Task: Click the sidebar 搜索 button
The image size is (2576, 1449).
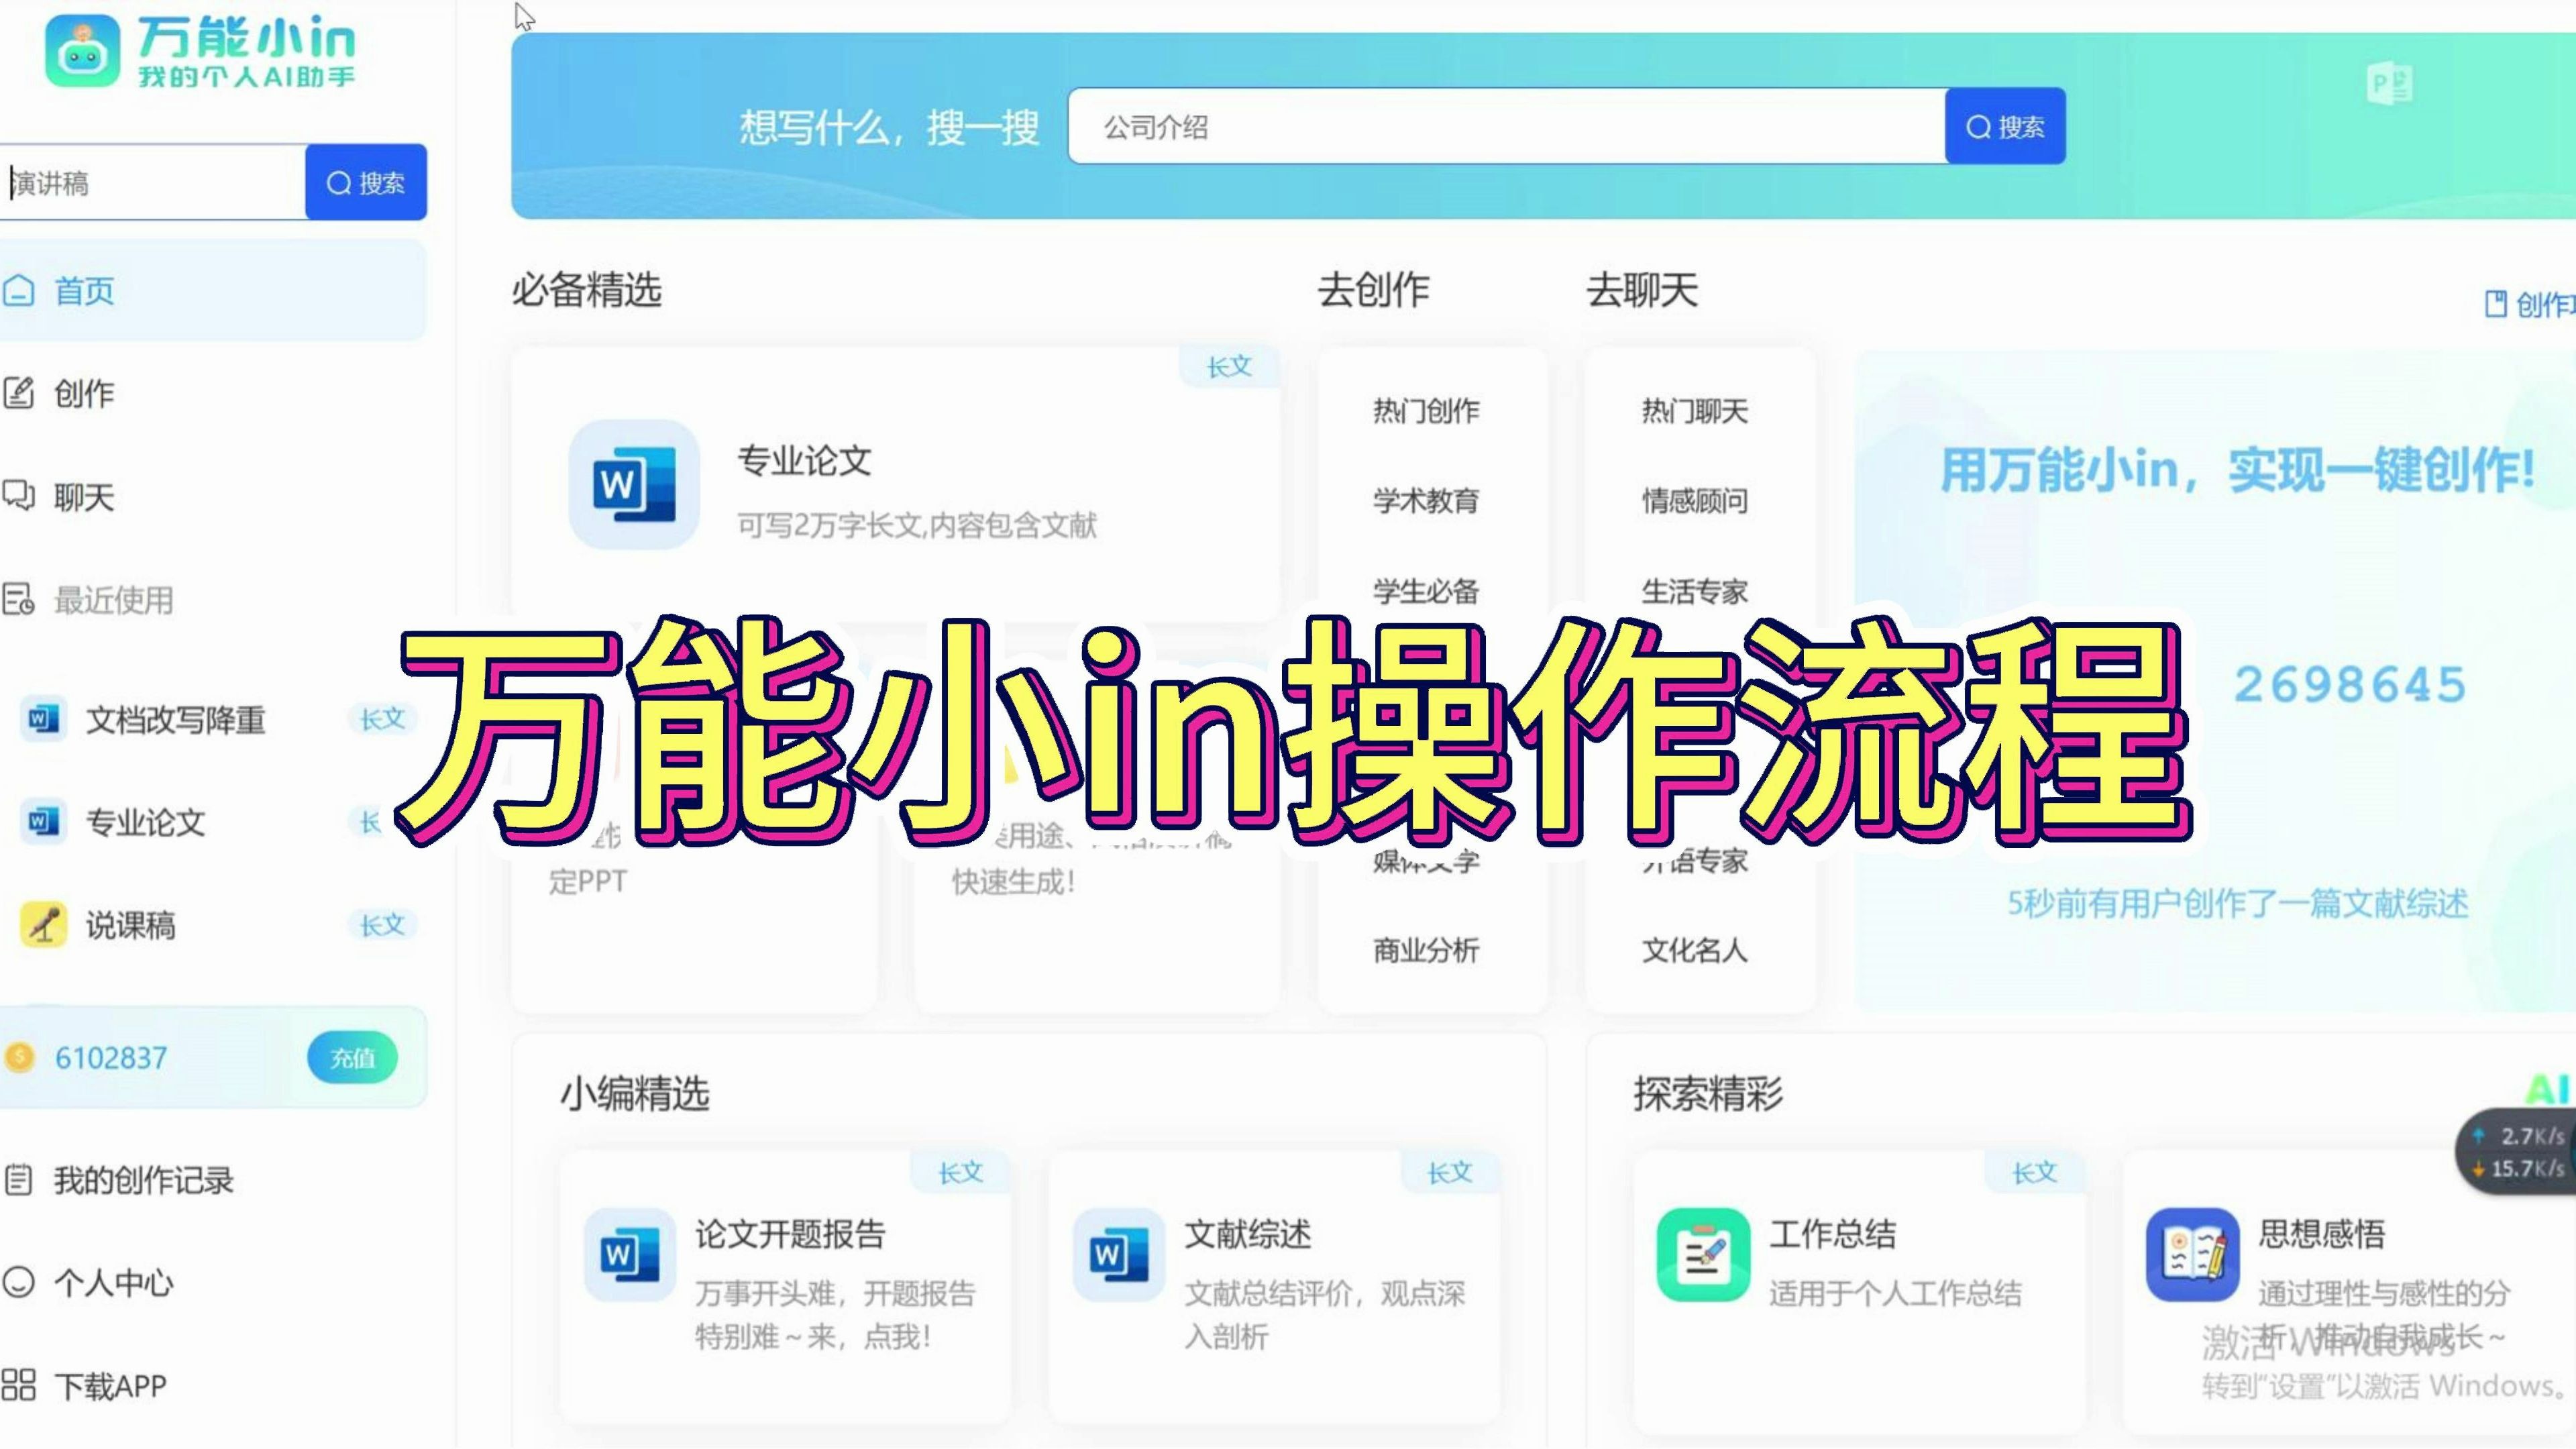Action: coord(366,182)
